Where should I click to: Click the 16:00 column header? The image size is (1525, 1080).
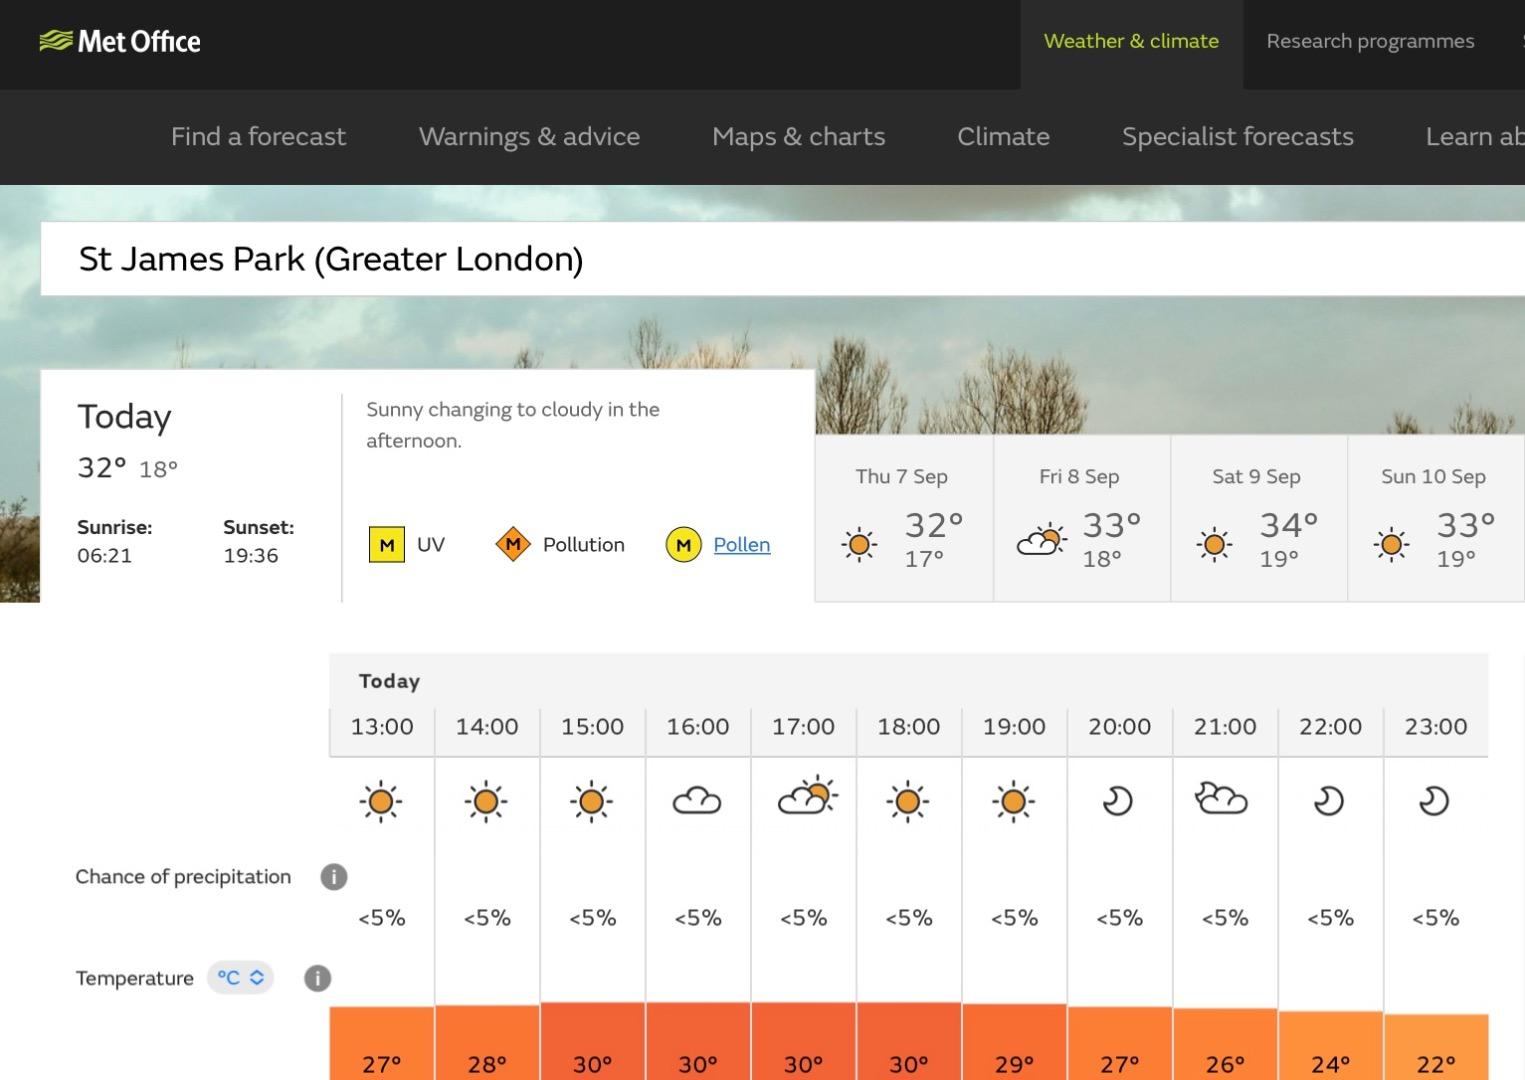pos(698,727)
